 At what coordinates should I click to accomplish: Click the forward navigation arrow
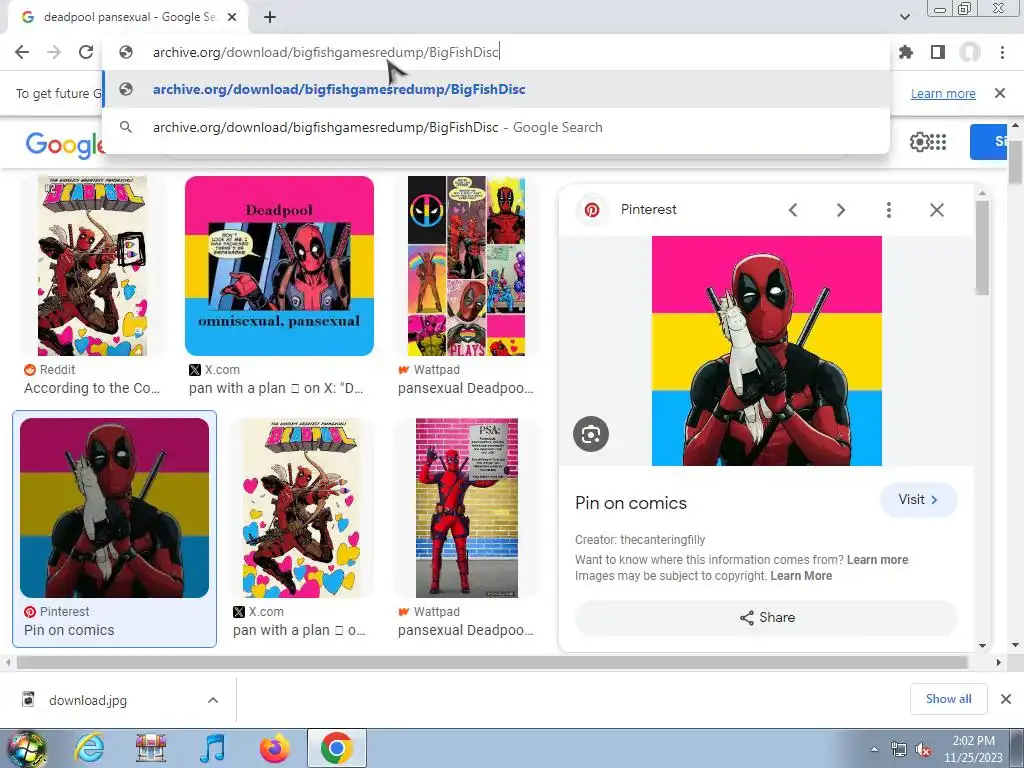click(54, 52)
